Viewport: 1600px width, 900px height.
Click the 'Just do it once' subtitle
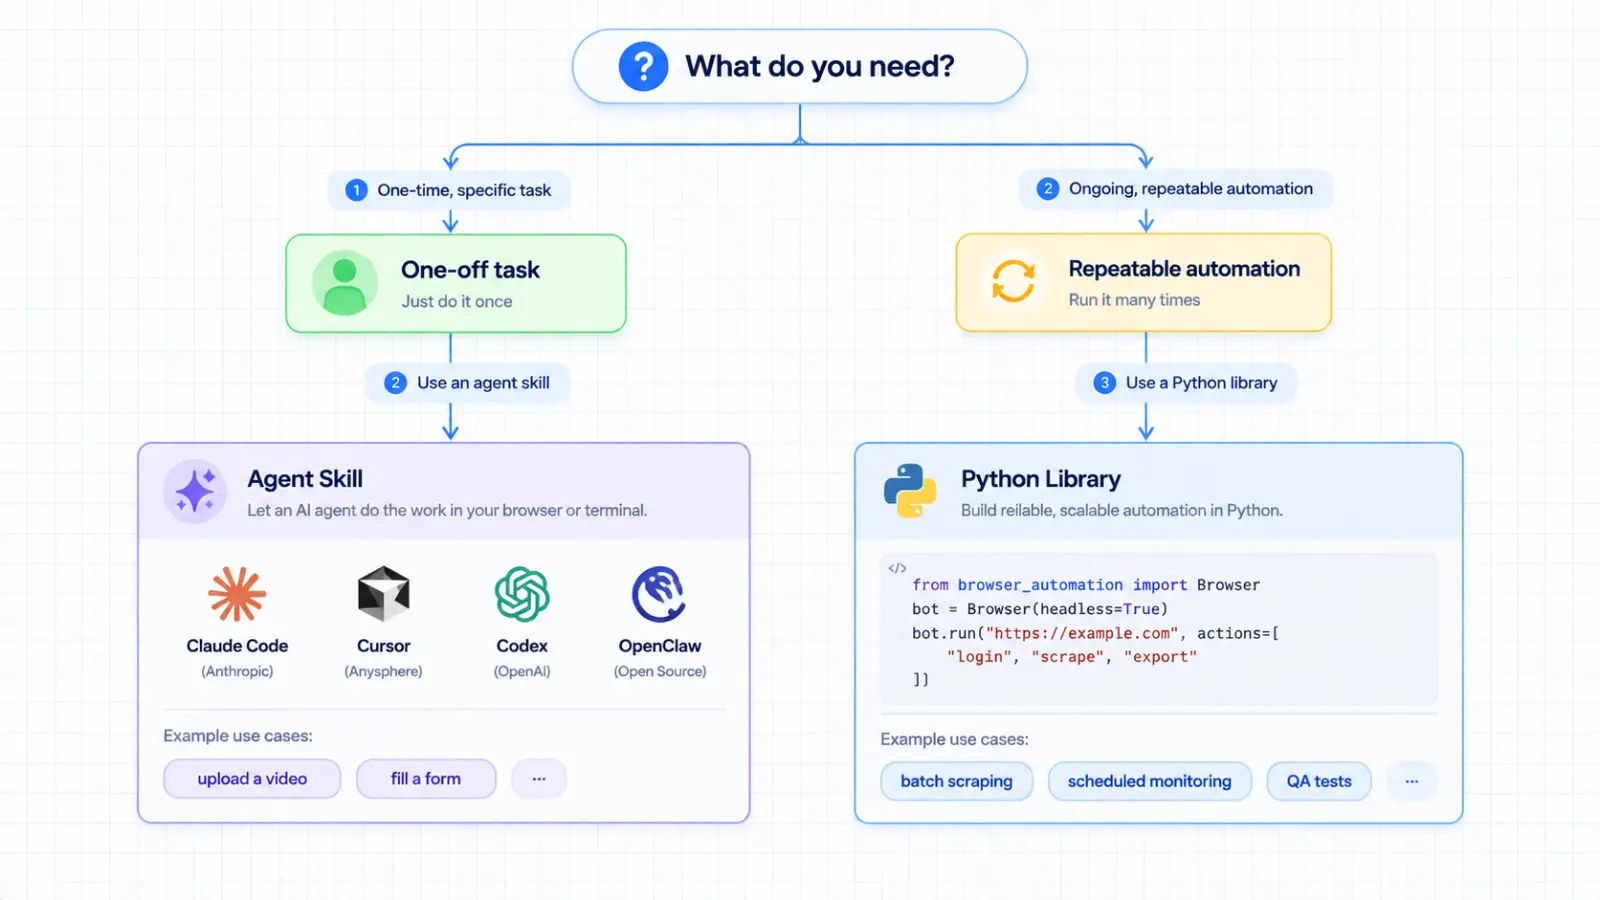pyautogui.click(x=457, y=302)
